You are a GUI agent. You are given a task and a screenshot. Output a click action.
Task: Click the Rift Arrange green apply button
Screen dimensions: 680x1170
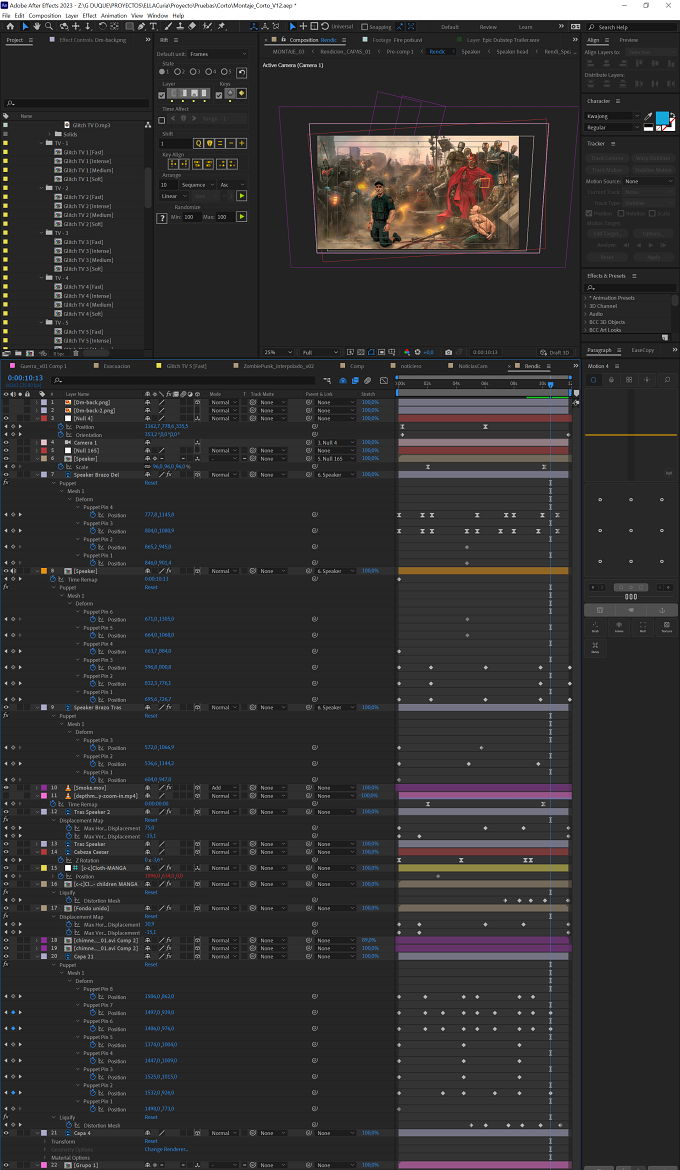(241, 195)
